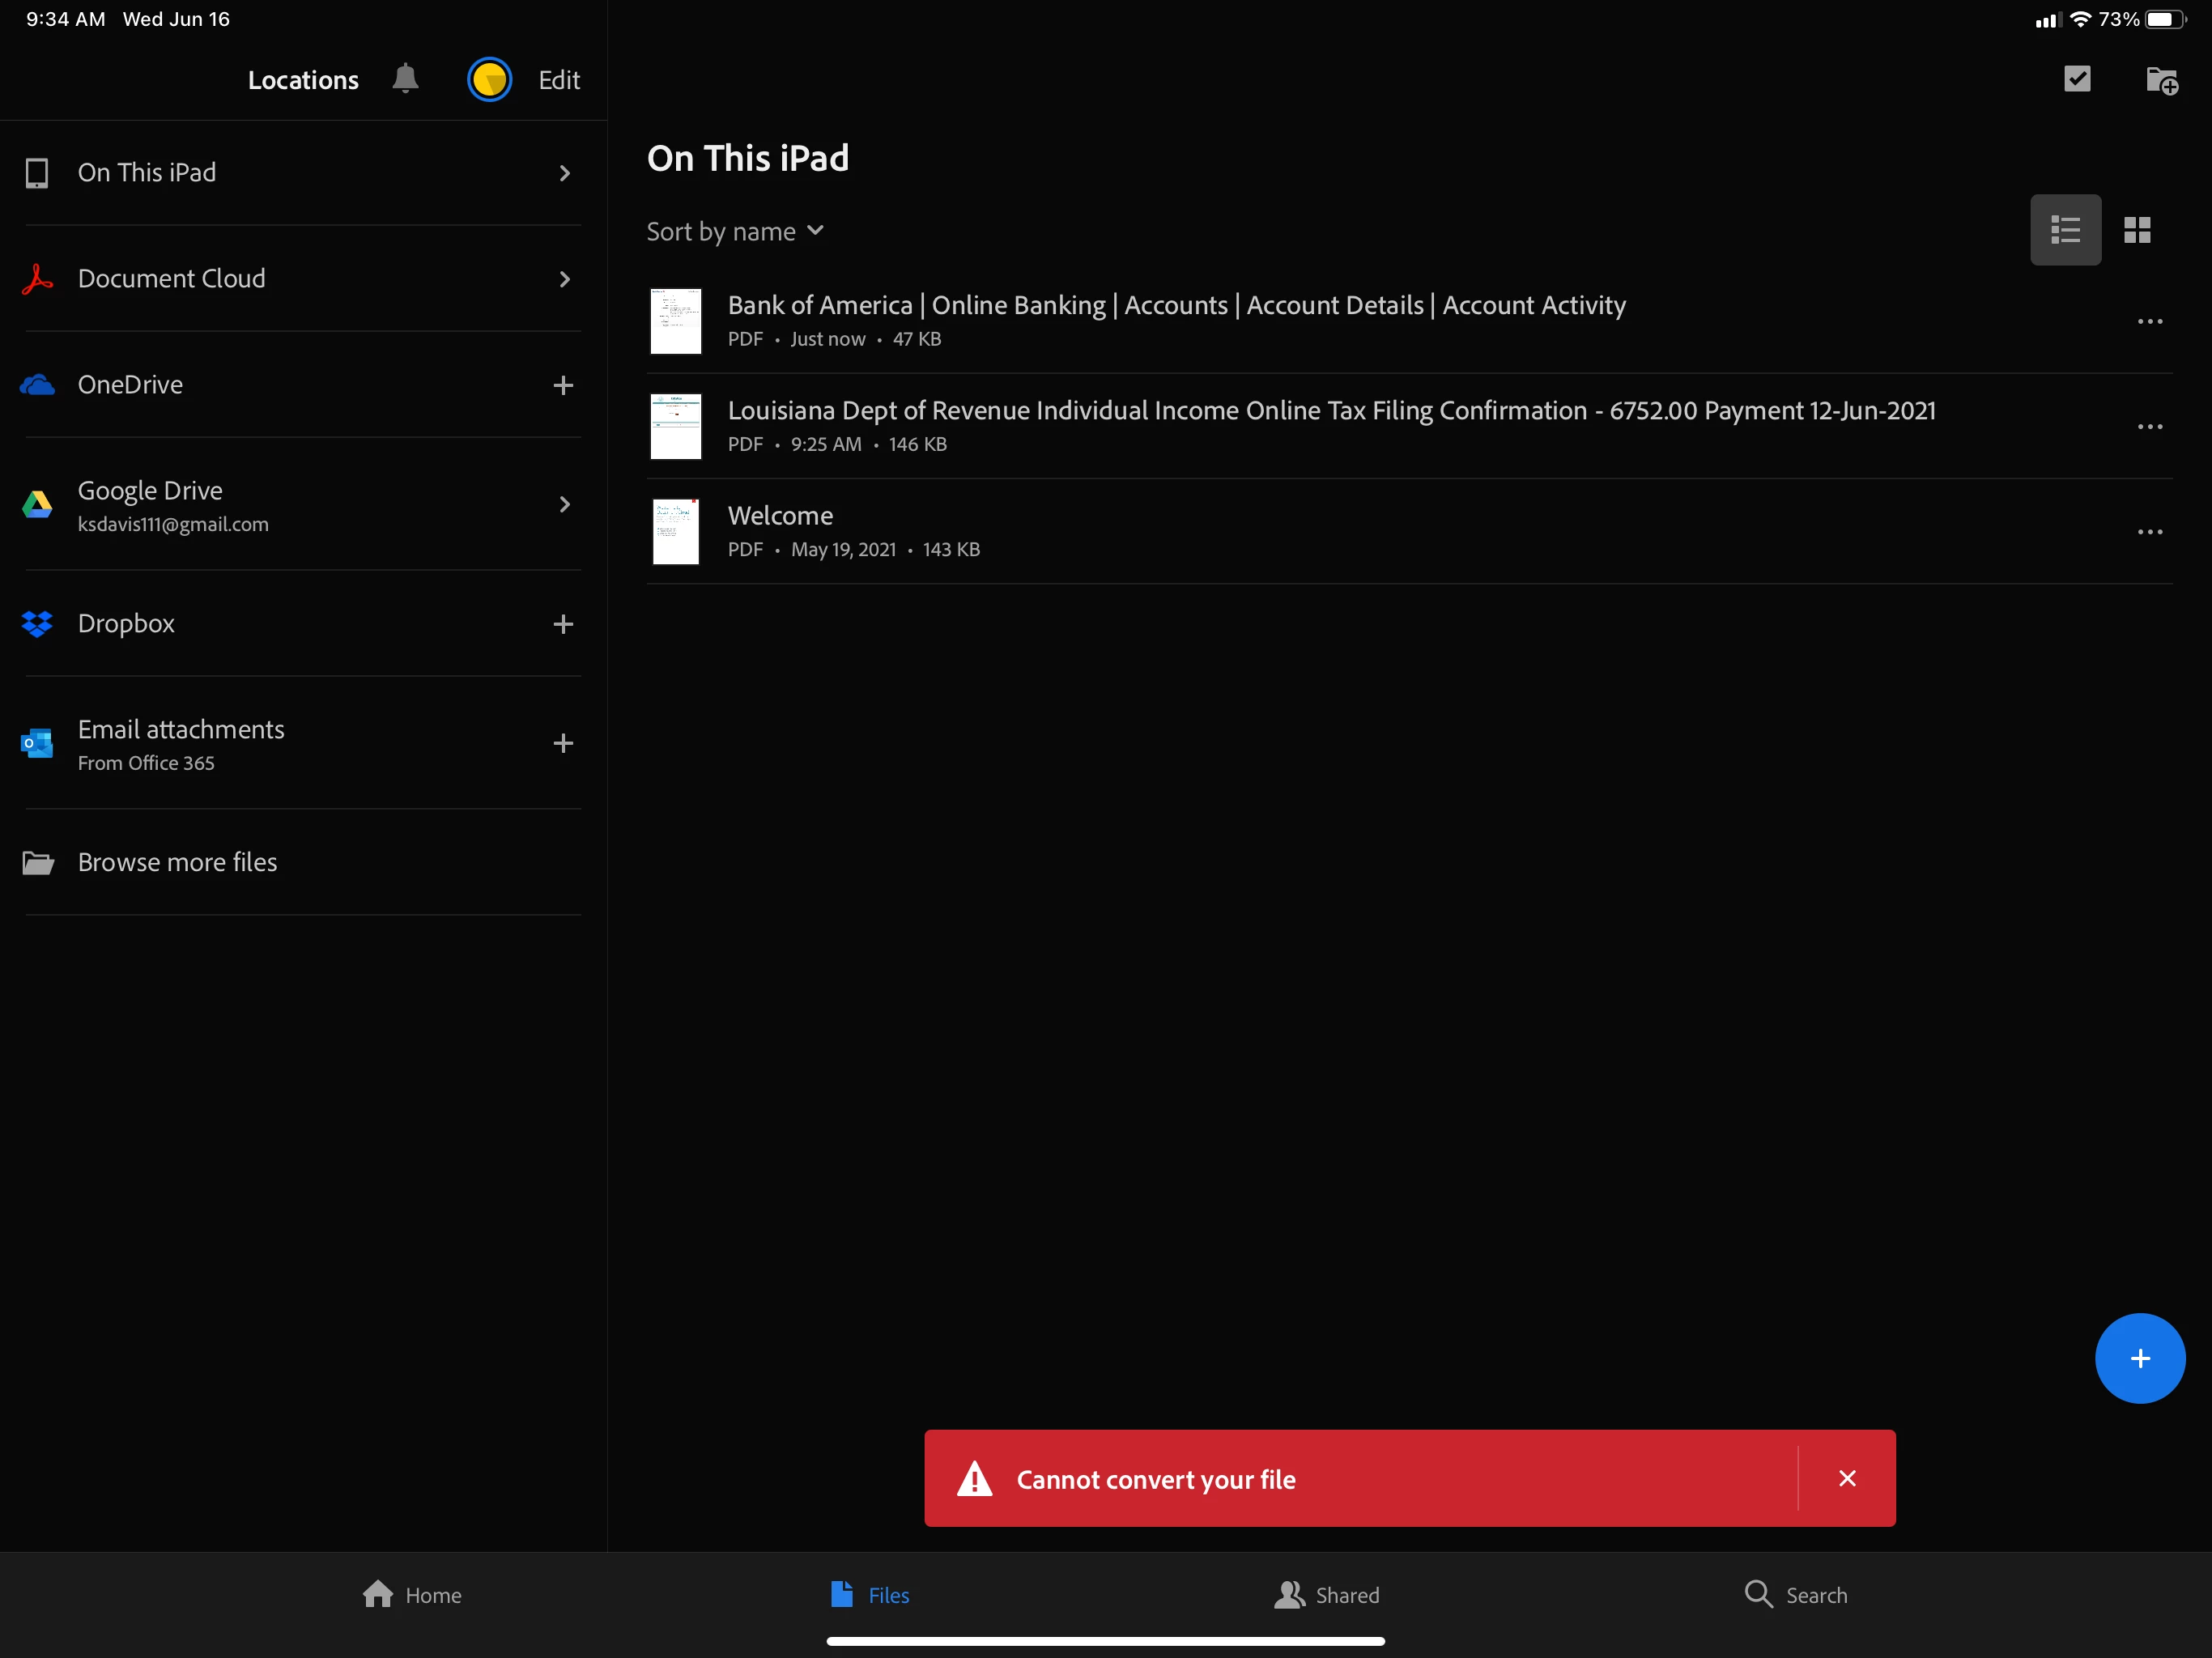Add Dropbox account with plus icon
Screen dimensions: 2212x1658
point(563,624)
